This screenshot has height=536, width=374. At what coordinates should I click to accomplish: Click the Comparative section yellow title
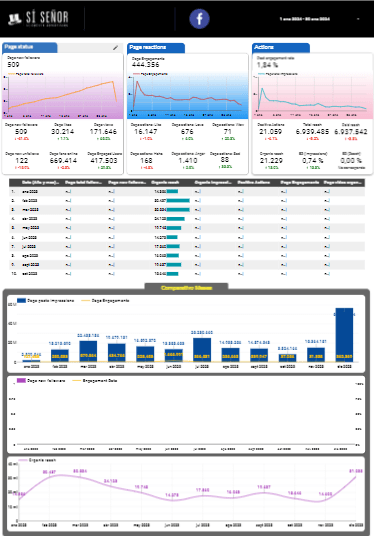(186, 288)
